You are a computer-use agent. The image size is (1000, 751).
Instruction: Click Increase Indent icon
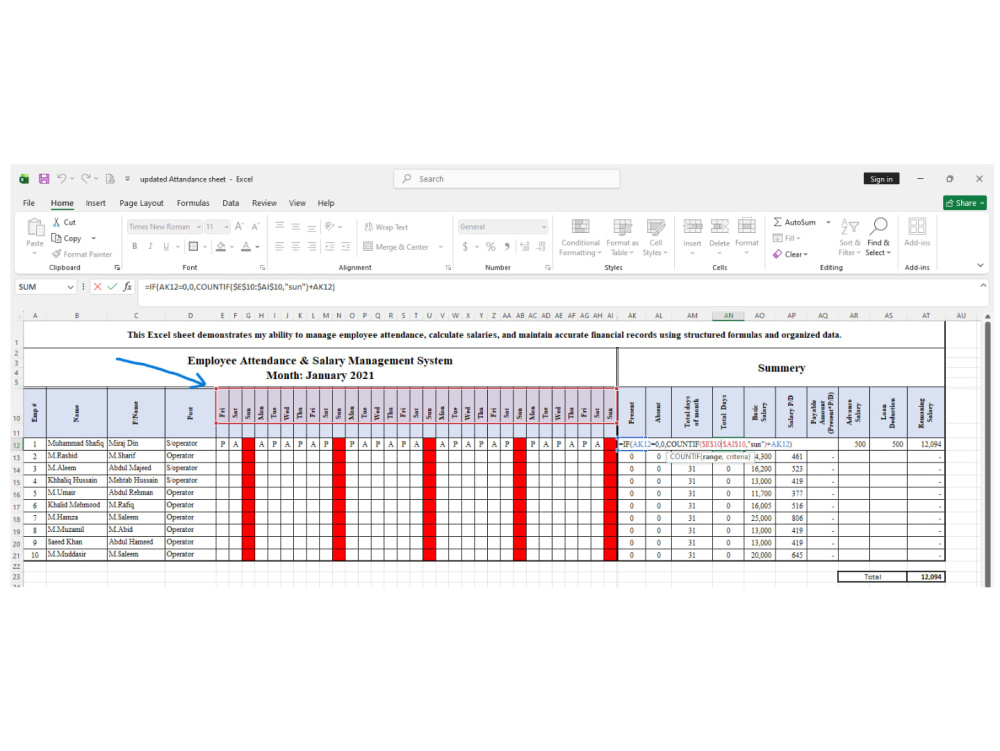[x=346, y=246]
